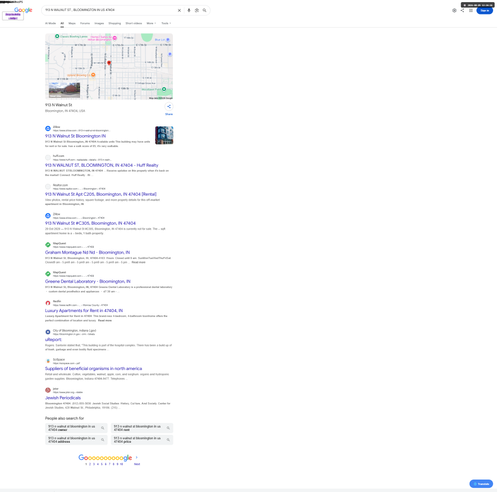The image size is (500, 492).
Task: Click the Translate button at bottom right
Action: pyautogui.click(x=481, y=484)
